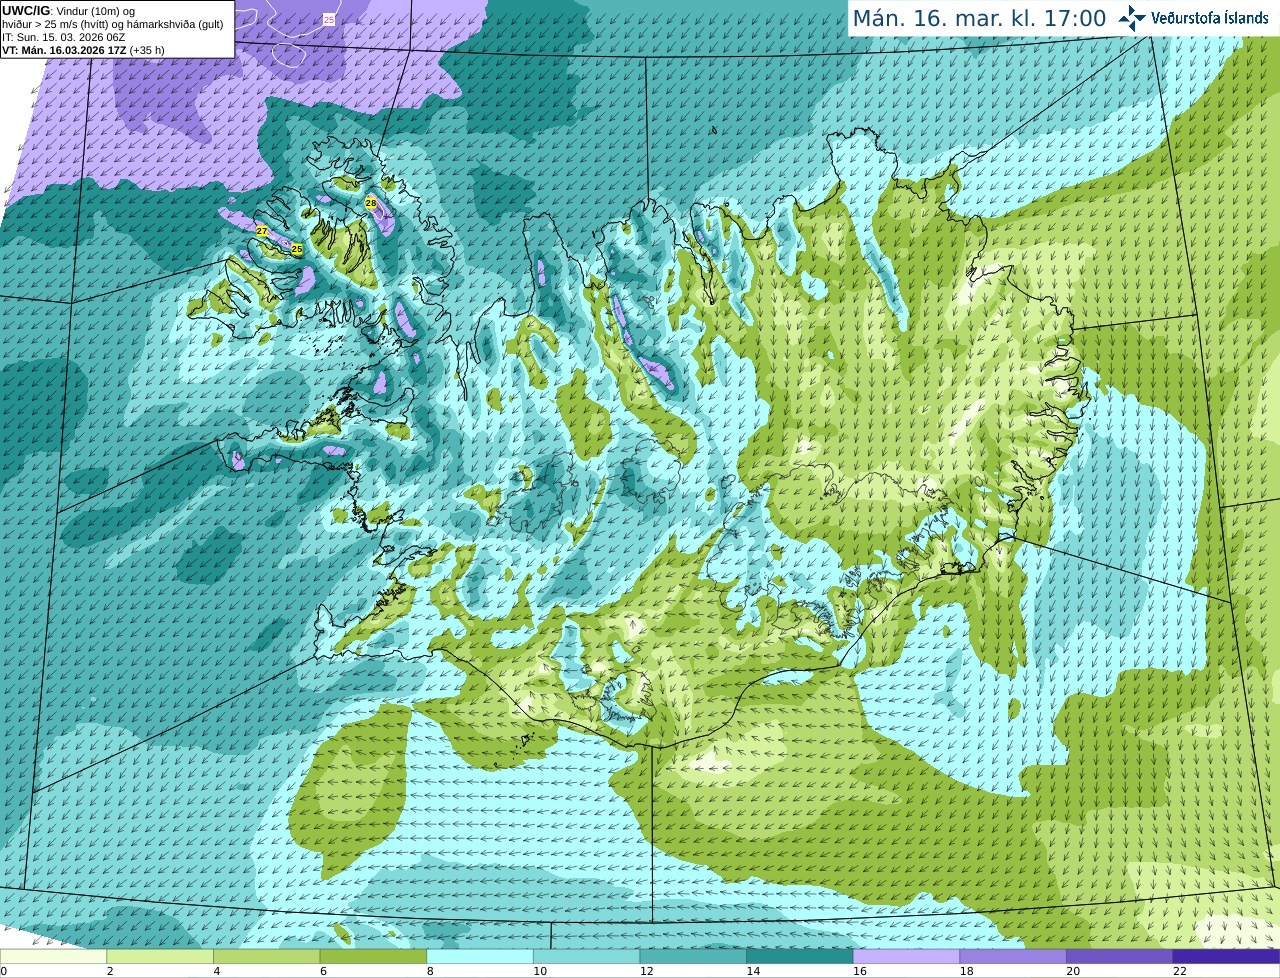Pick the 4–6 m/s light green swatch

coord(266,956)
